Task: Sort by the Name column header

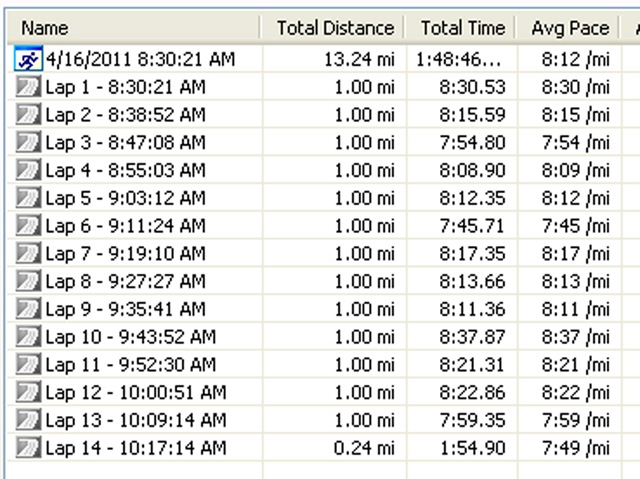Action: (x=133, y=28)
